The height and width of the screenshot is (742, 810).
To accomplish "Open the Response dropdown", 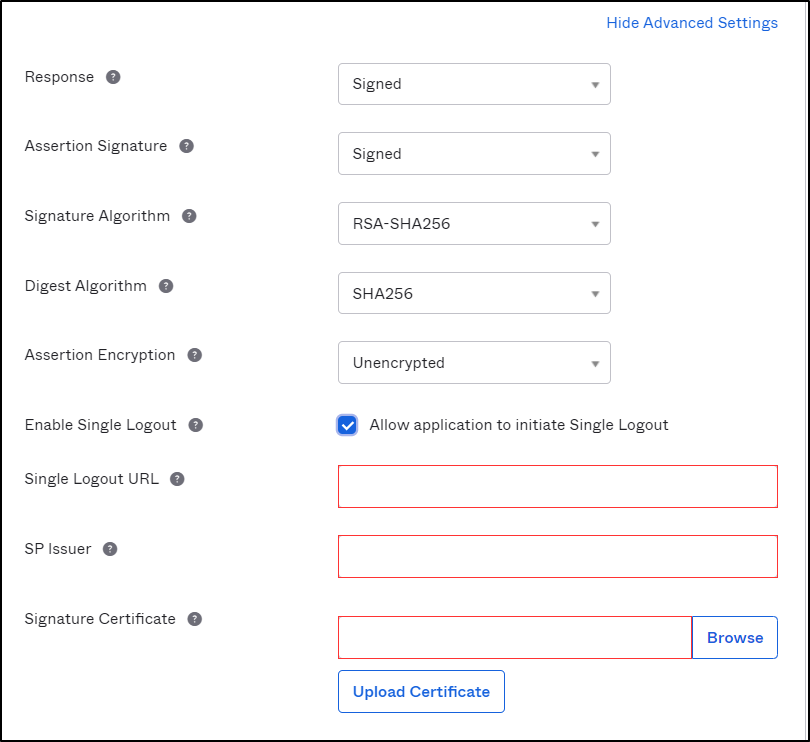I will (474, 84).
